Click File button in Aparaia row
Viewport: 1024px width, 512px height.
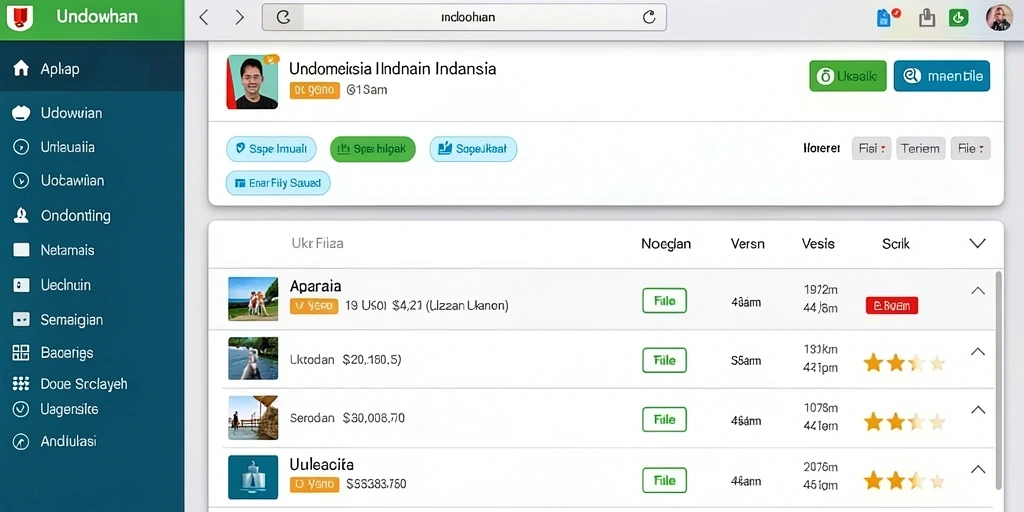pos(664,301)
